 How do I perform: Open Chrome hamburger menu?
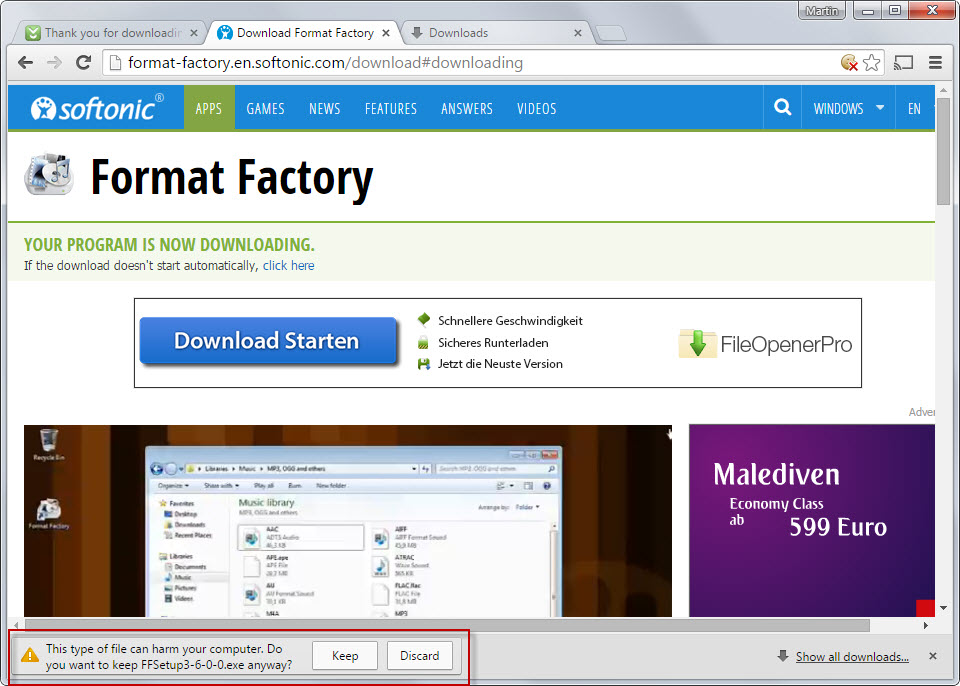(x=935, y=62)
